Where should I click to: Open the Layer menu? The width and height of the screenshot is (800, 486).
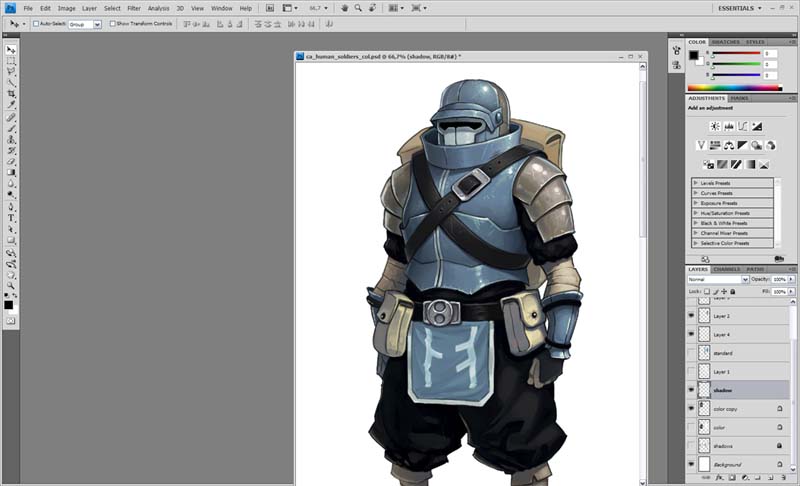tap(89, 8)
